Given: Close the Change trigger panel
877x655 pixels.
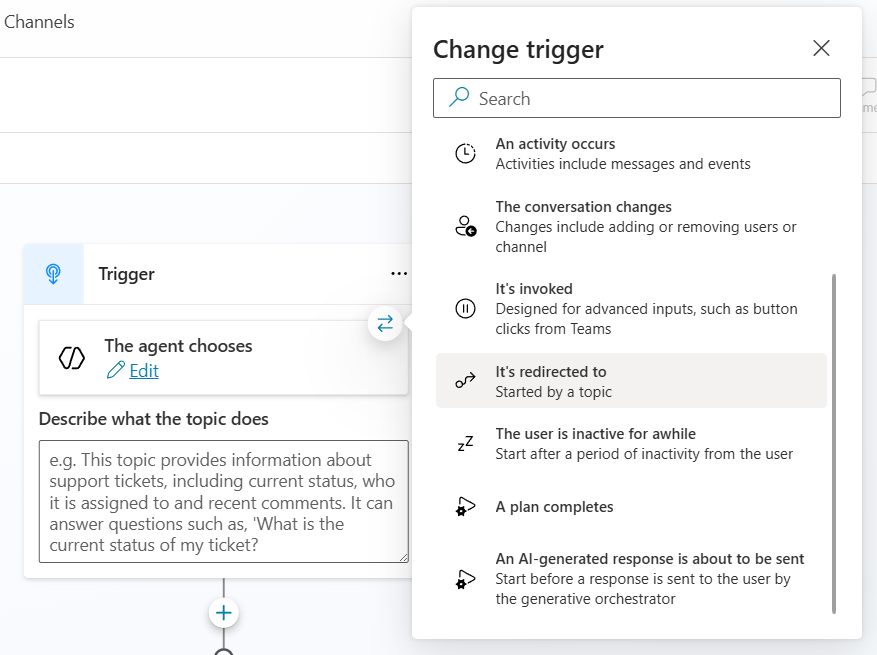Looking at the screenshot, I should click(x=821, y=48).
